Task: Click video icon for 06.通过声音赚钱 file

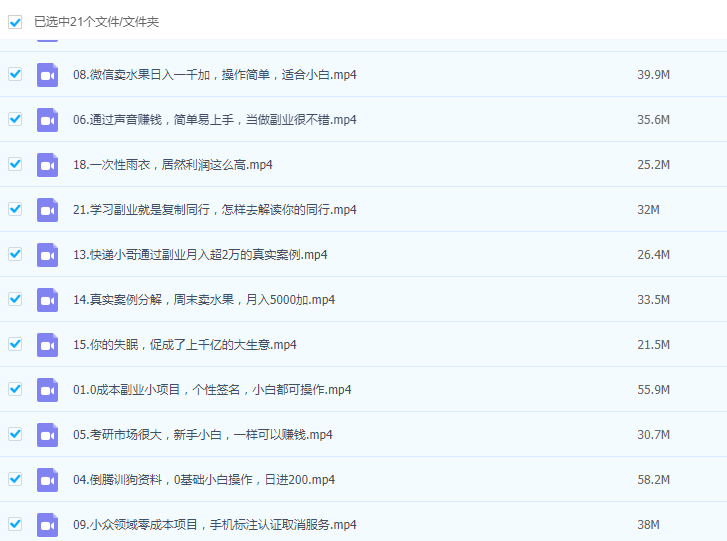Action: [x=47, y=120]
